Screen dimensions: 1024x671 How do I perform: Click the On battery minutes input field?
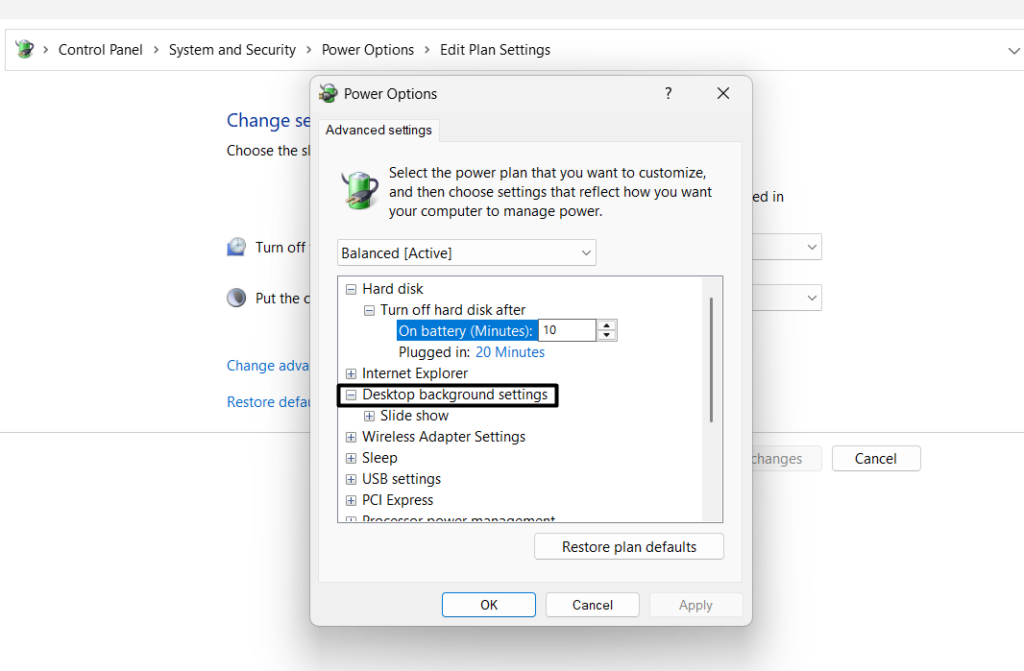[x=566, y=330]
